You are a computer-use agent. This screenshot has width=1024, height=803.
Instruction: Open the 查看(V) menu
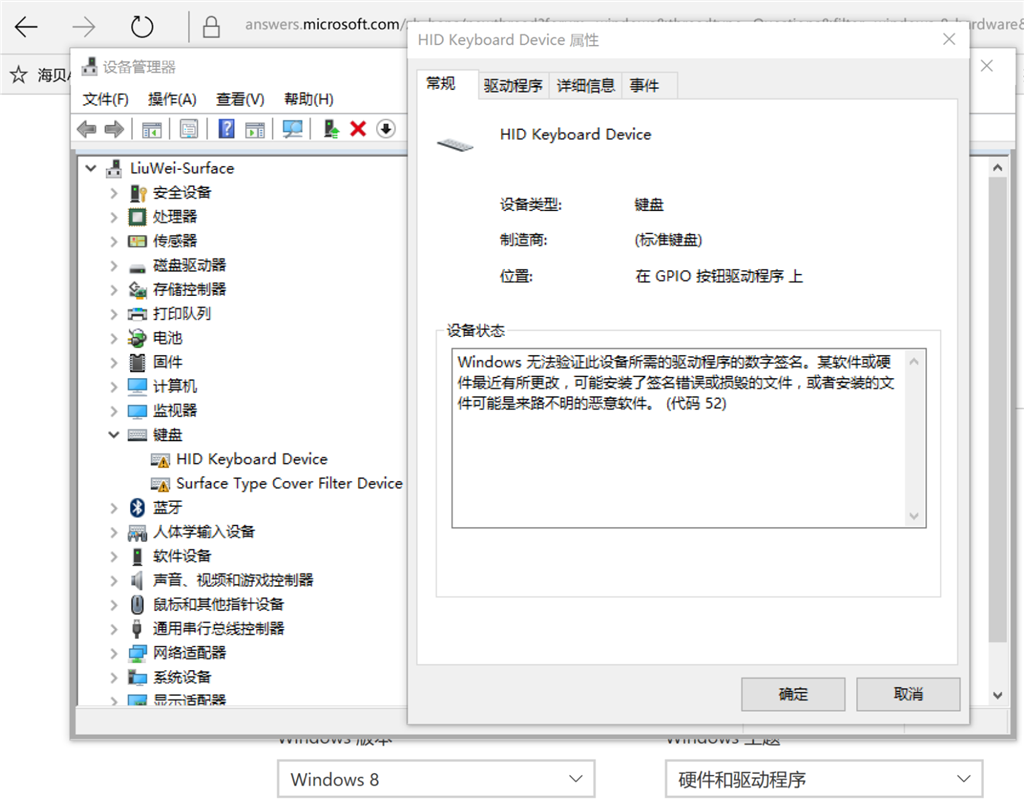pos(240,99)
